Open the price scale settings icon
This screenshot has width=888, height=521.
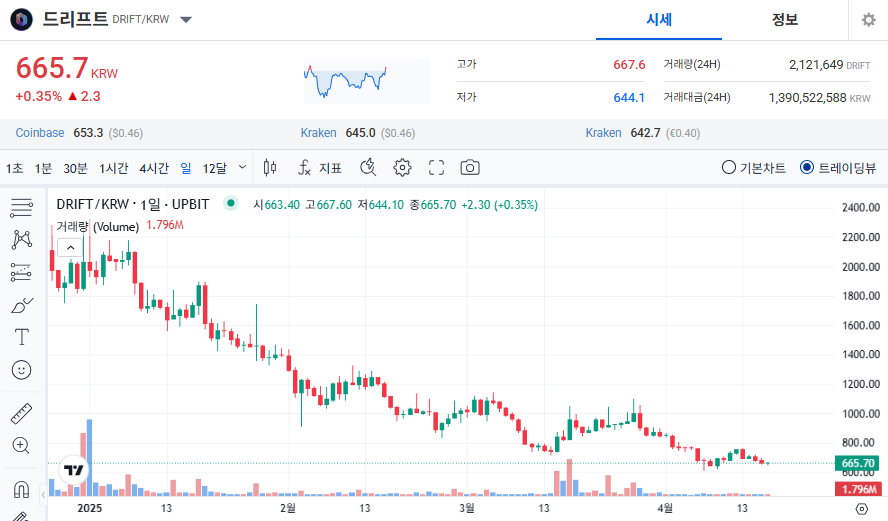click(861, 509)
